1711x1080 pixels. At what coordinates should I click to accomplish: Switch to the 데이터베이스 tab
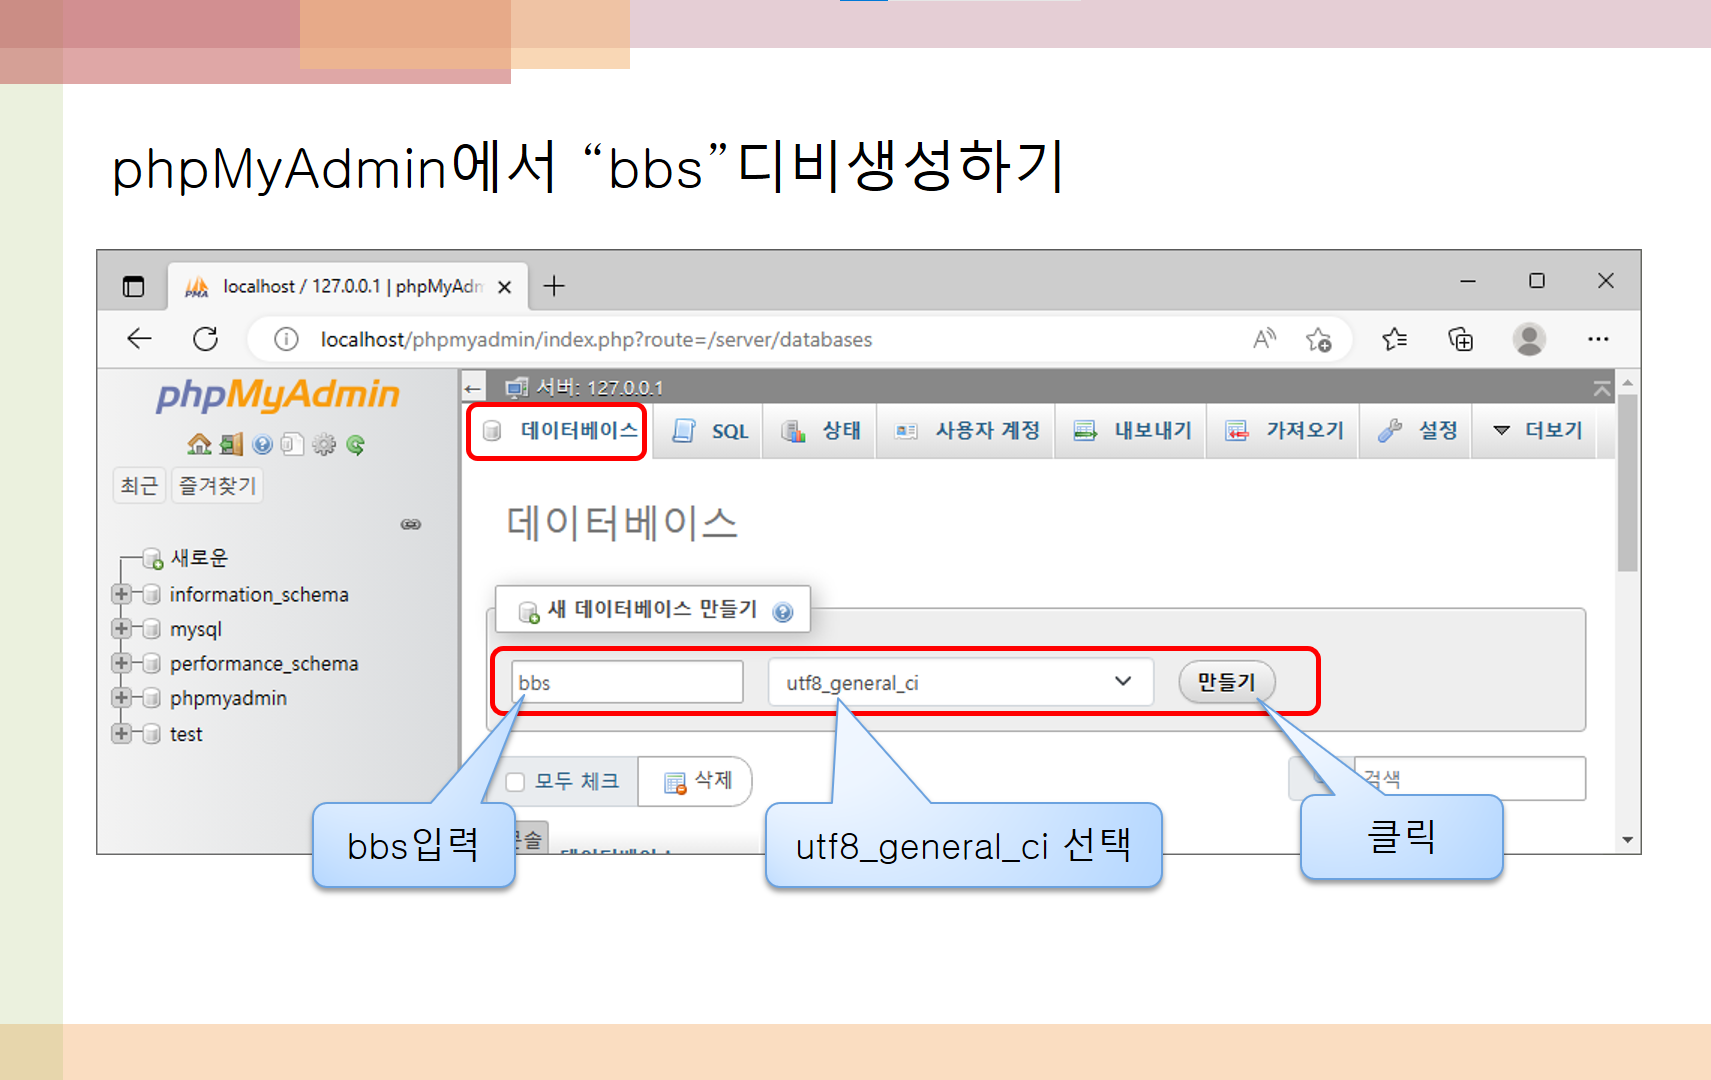pos(558,431)
